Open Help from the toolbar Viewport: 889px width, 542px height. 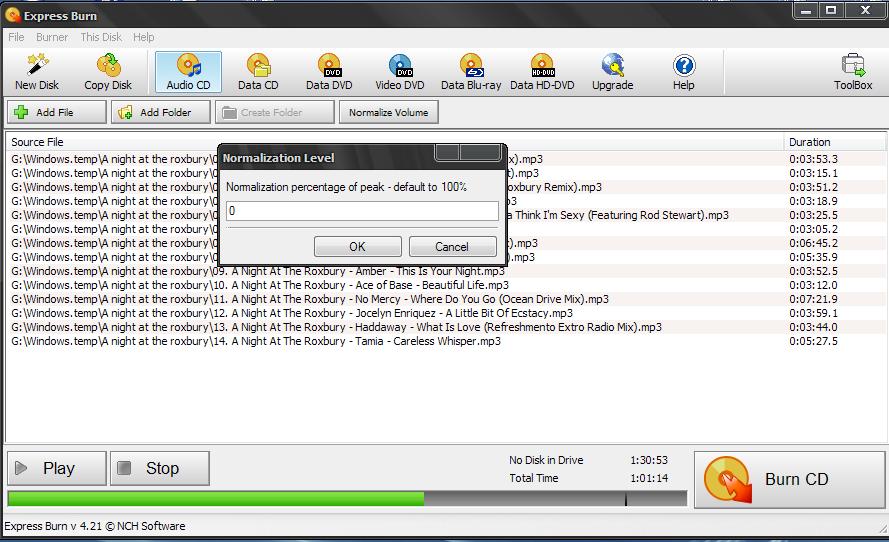(684, 72)
